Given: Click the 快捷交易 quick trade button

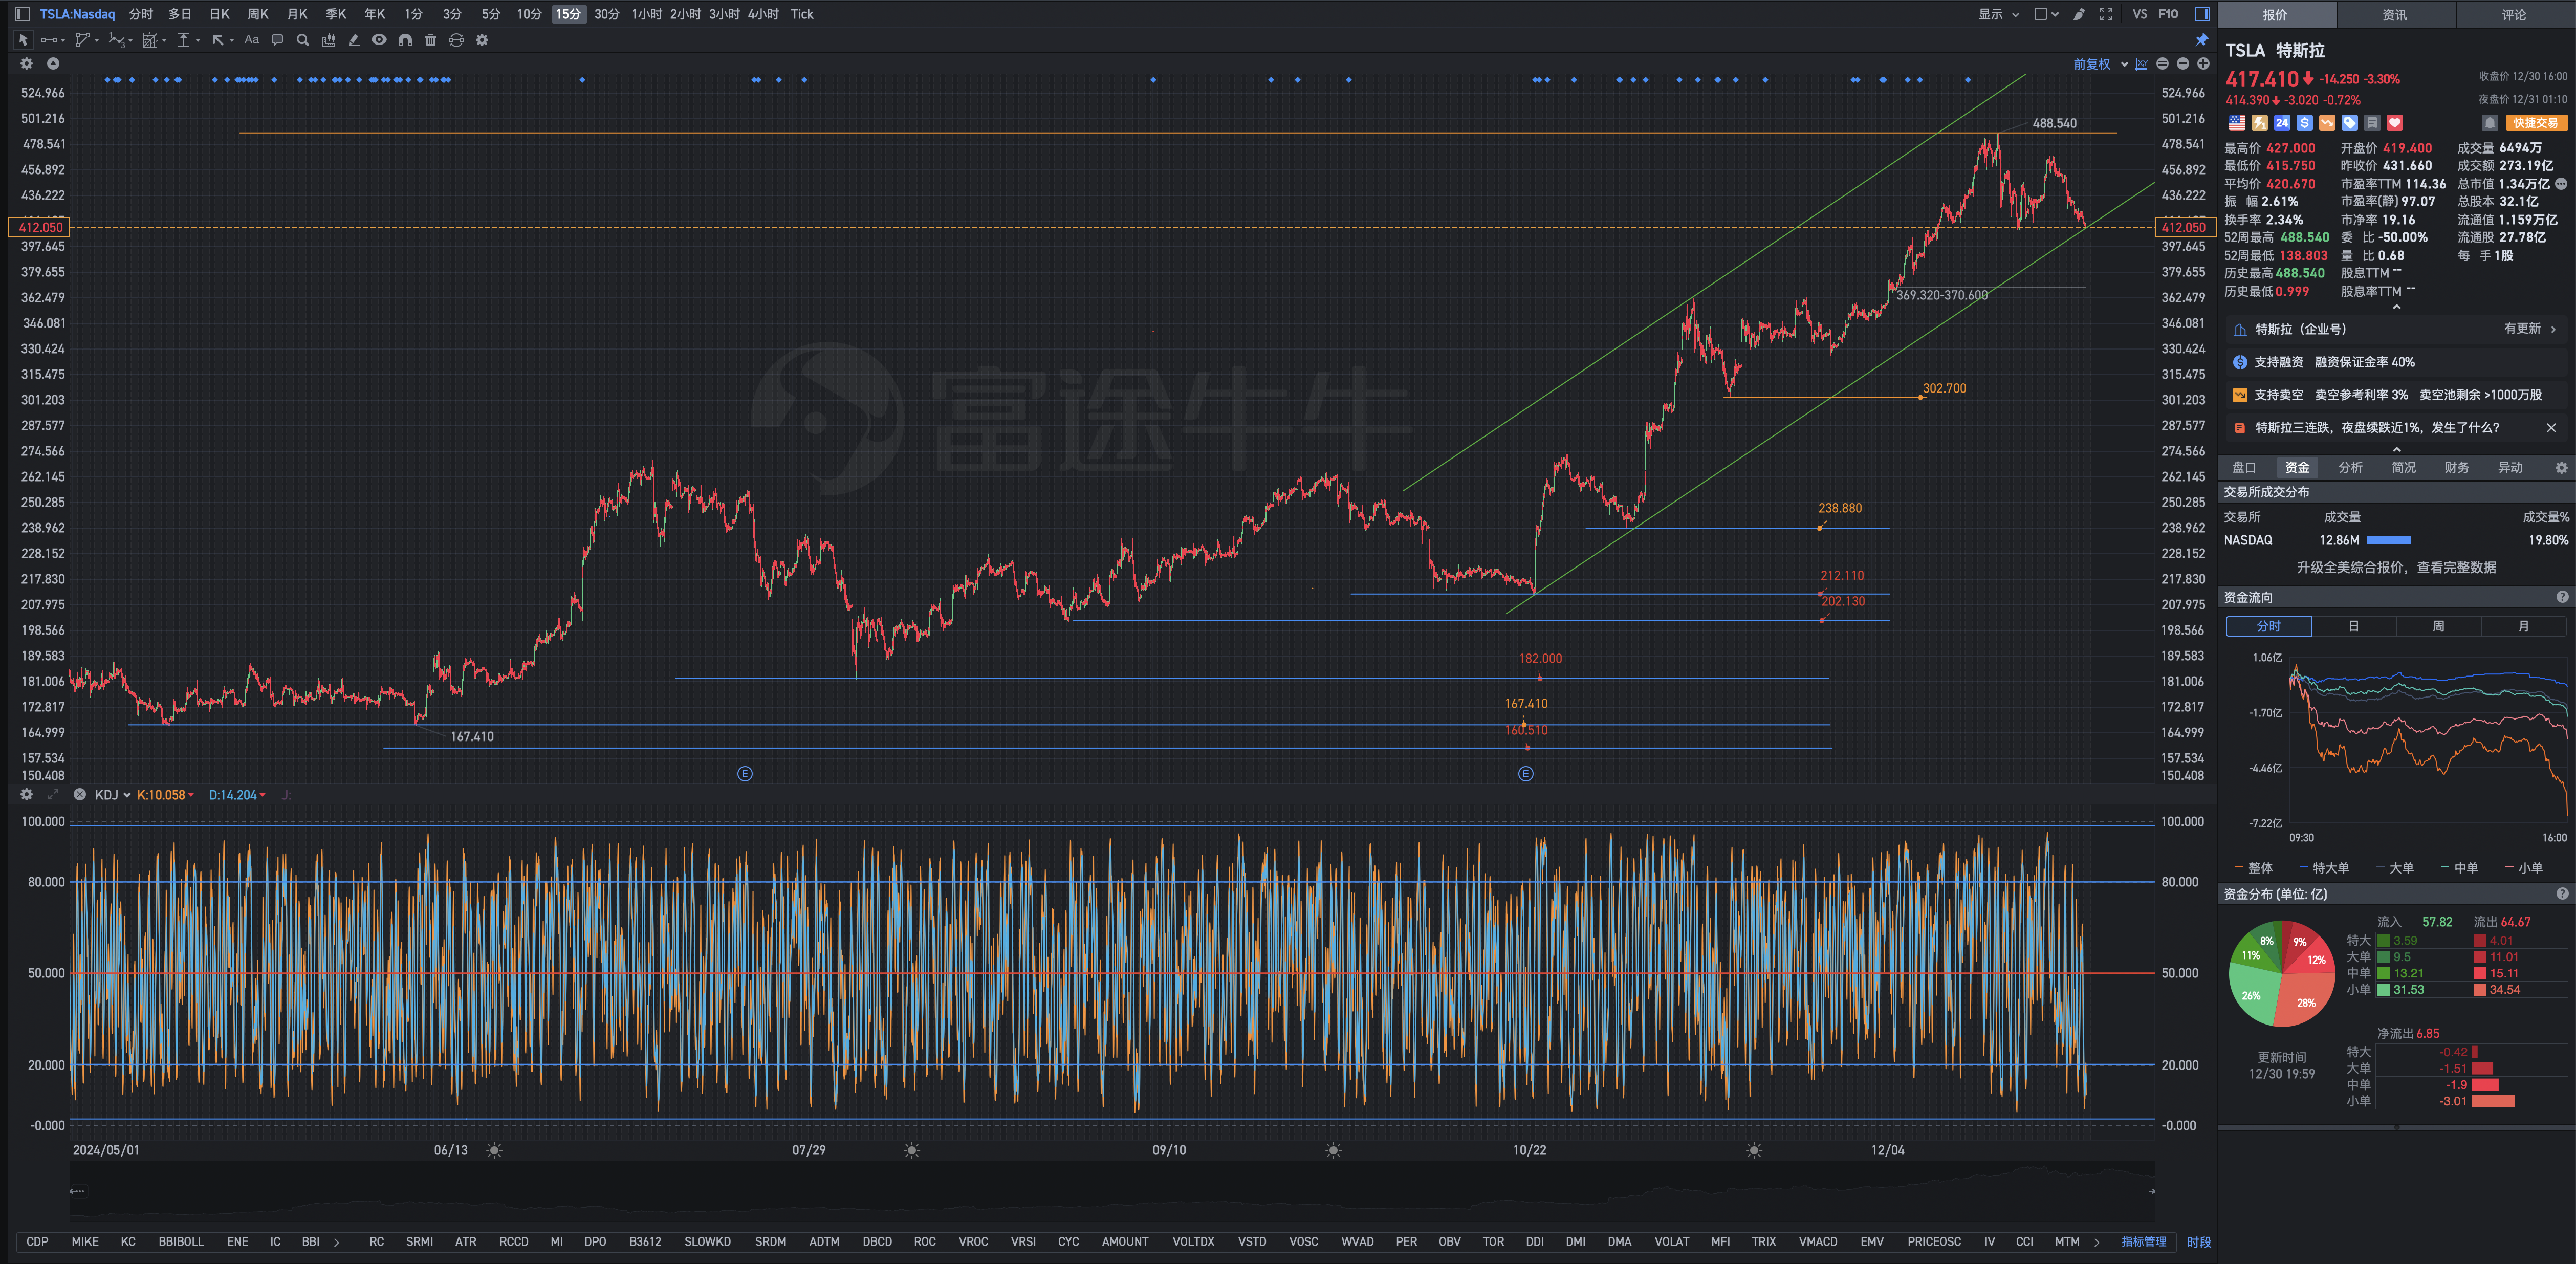Looking at the screenshot, I should pyautogui.click(x=2537, y=123).
